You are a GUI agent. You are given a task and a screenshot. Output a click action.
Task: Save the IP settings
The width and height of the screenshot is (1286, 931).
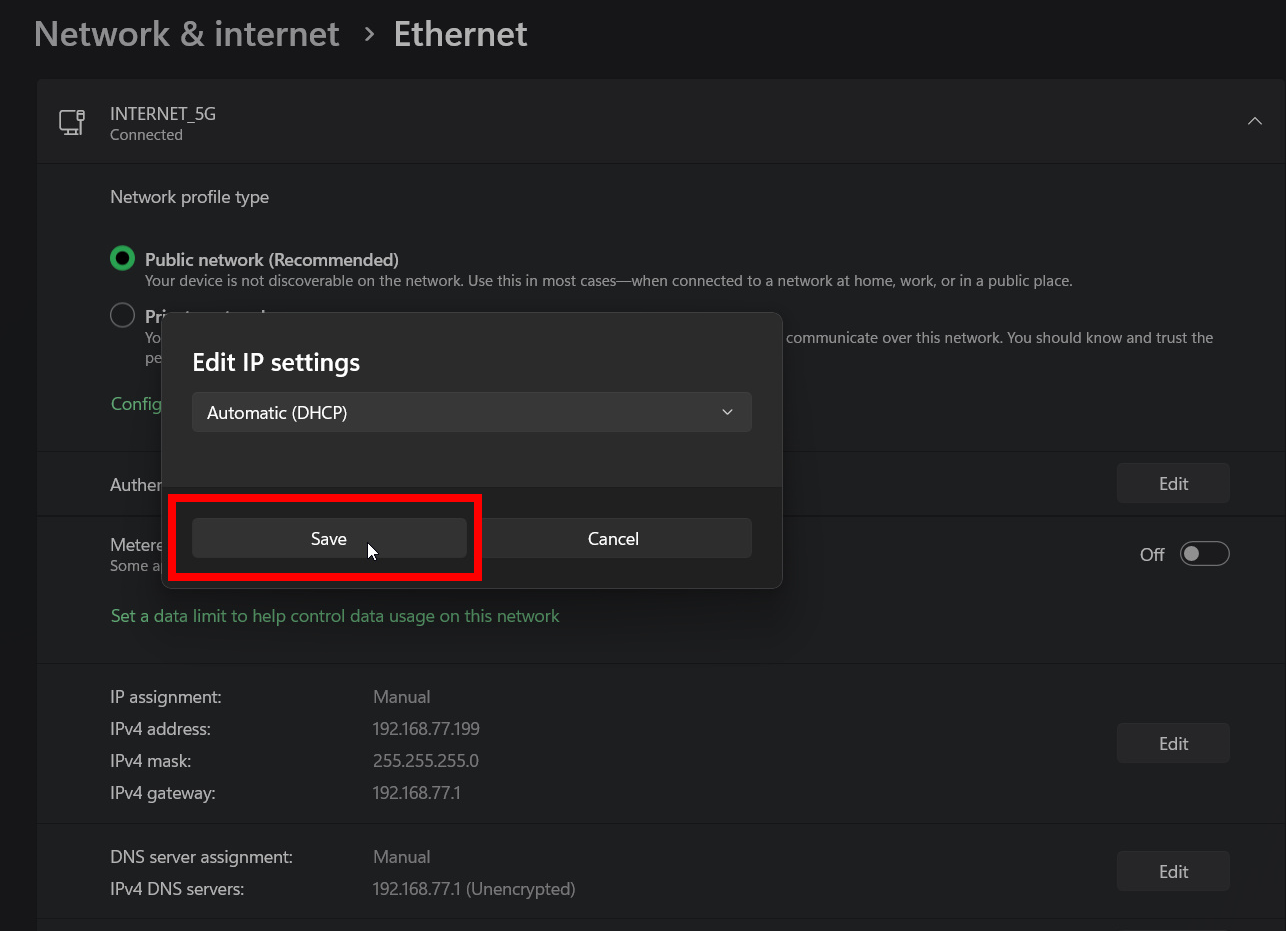coord(328,538)
